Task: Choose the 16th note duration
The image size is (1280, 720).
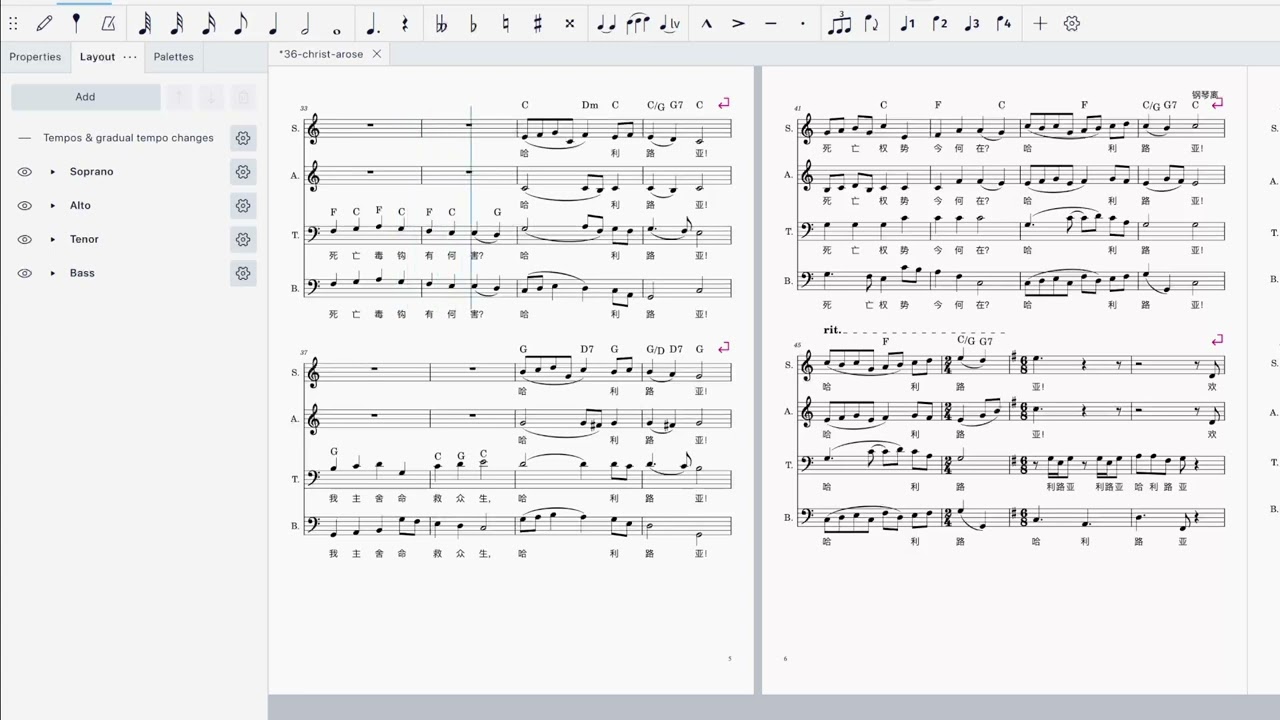Action: 208,23
